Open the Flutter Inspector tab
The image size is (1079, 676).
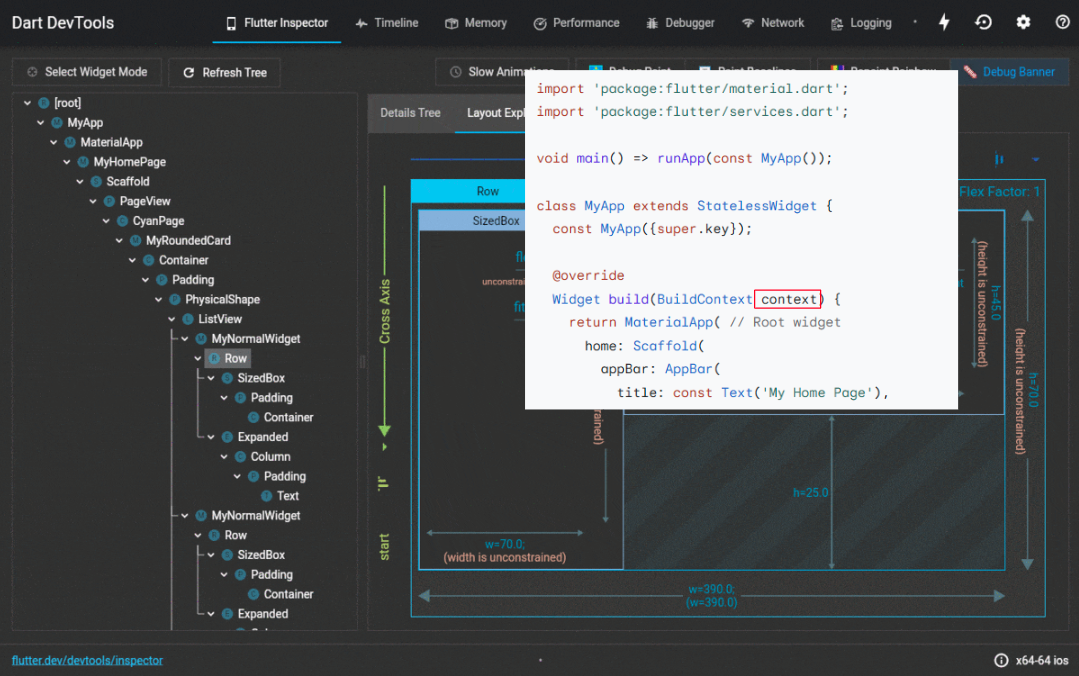tap(277, 23)
